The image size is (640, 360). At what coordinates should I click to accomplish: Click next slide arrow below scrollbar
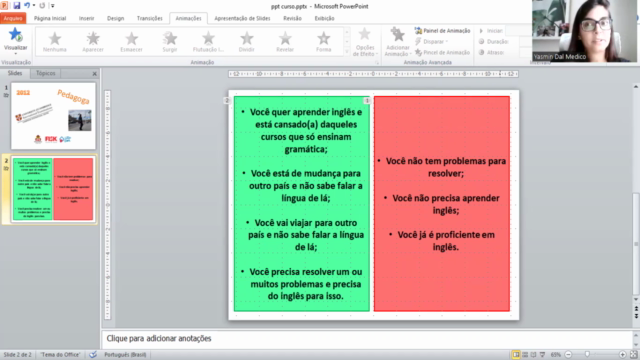636,316
